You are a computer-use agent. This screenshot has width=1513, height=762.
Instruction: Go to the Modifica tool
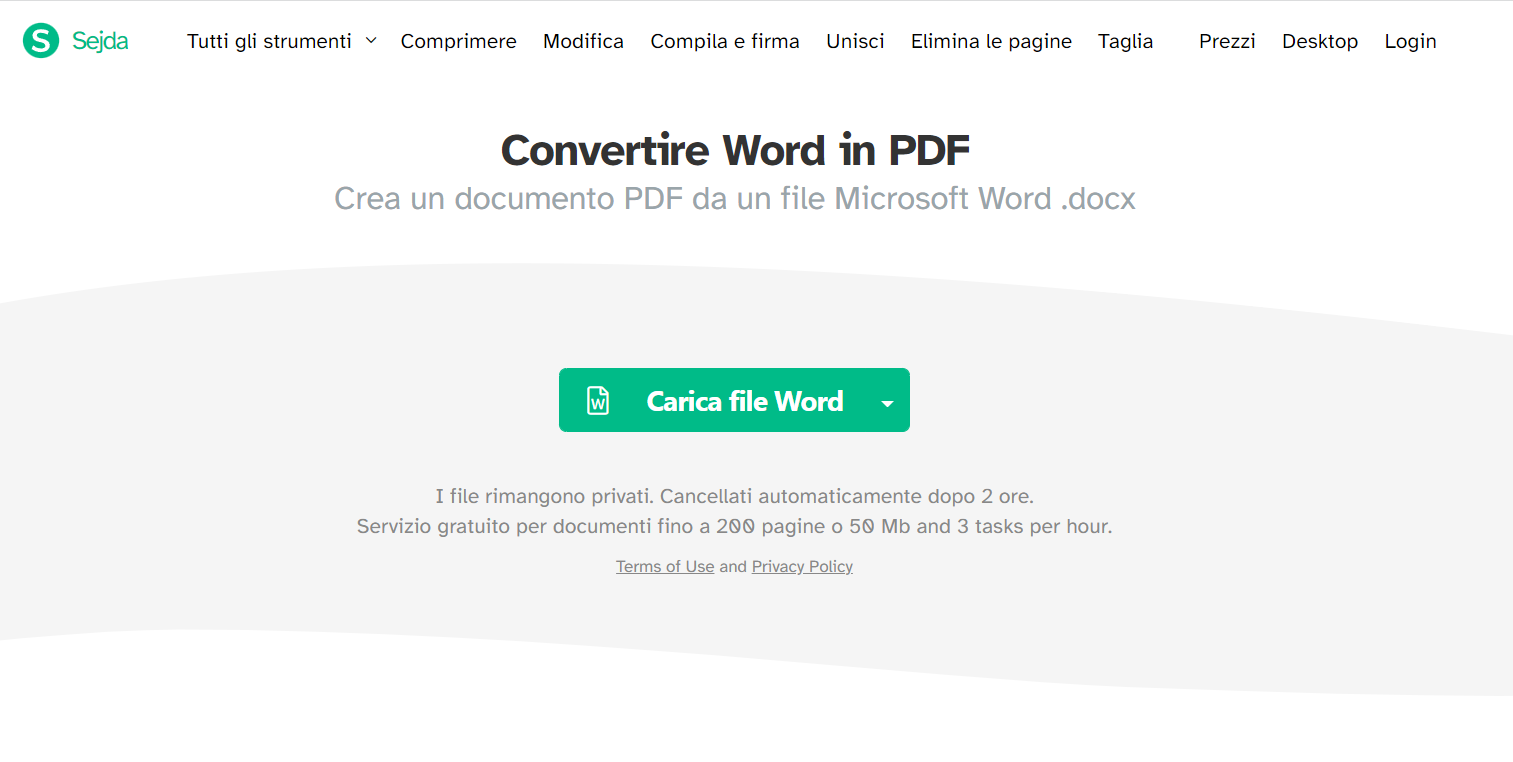[x=583, y=41]
